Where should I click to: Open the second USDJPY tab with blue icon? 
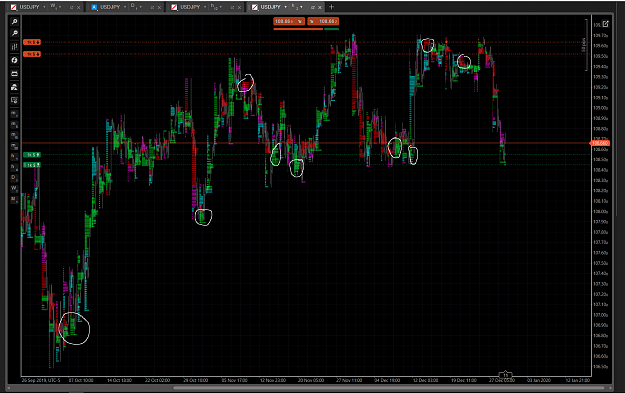[x=126, y=7]
